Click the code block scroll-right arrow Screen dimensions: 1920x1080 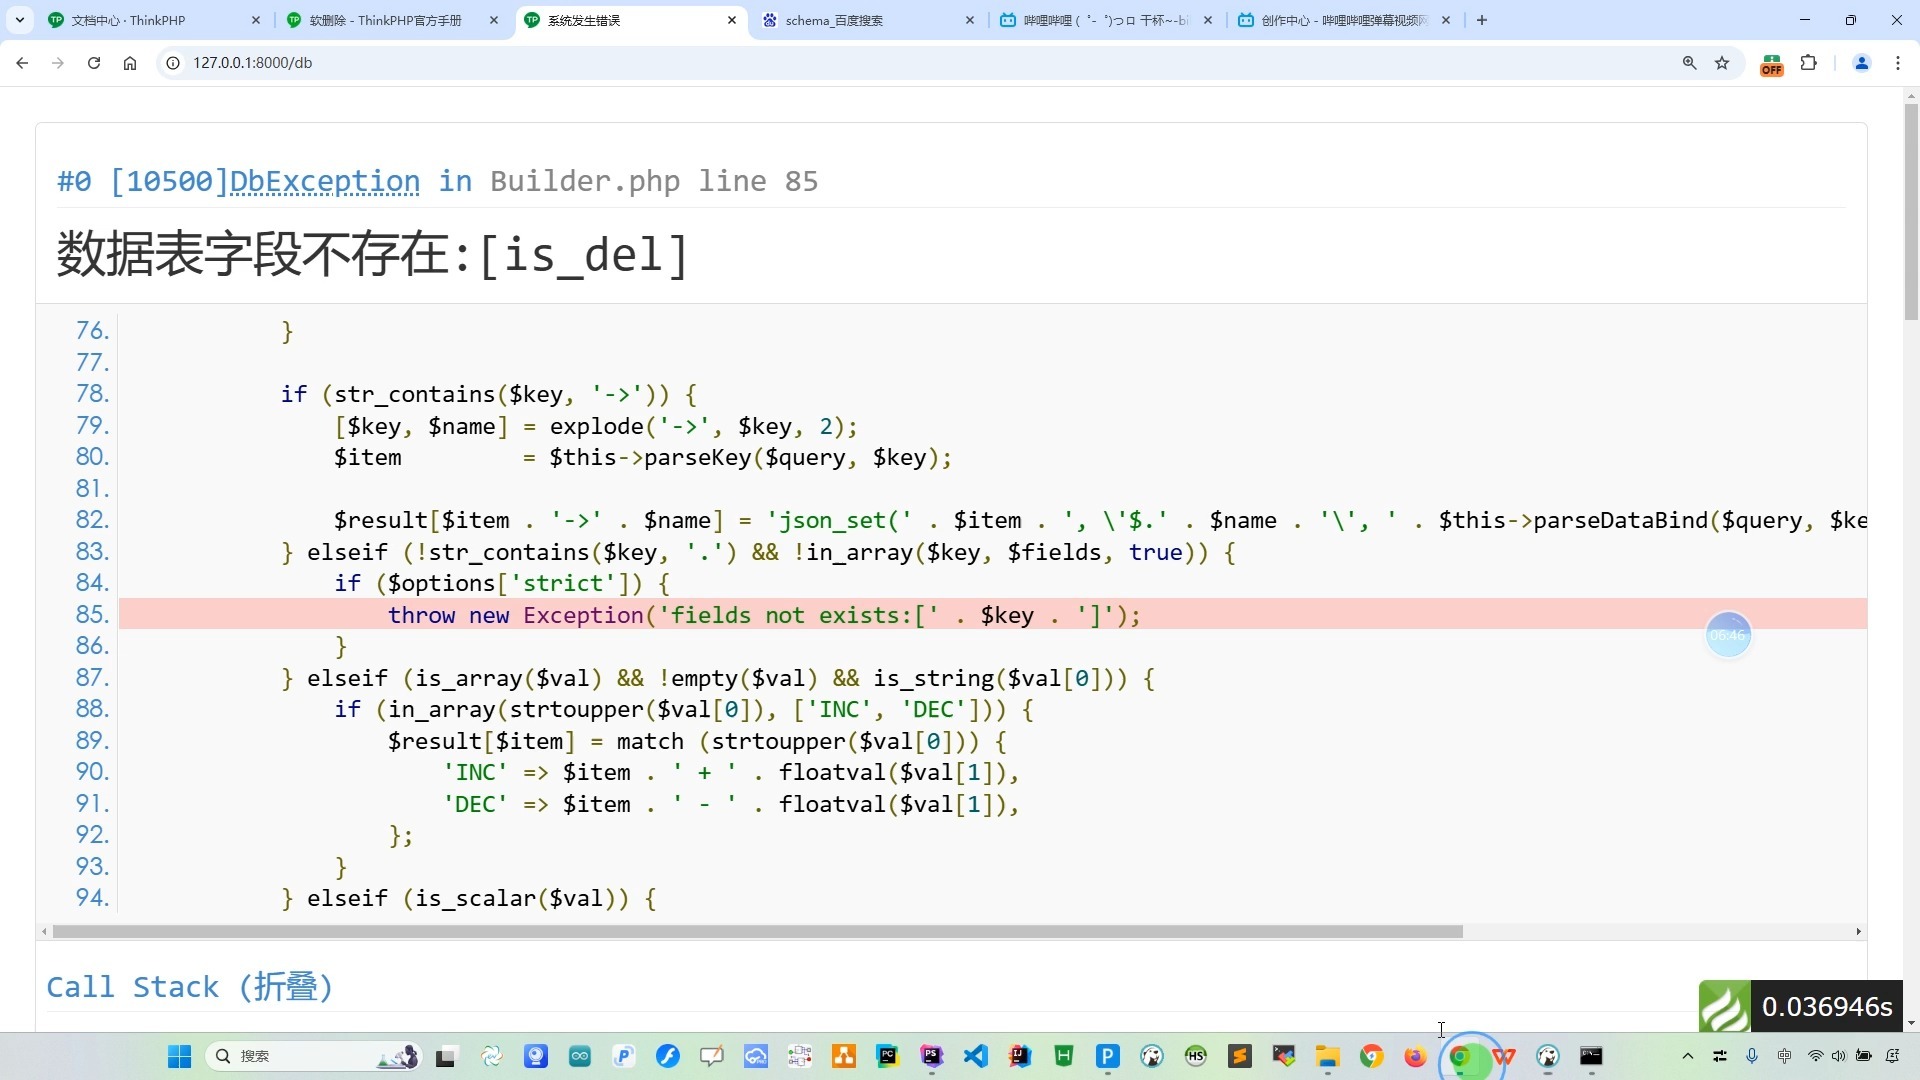coord(1858,932)
